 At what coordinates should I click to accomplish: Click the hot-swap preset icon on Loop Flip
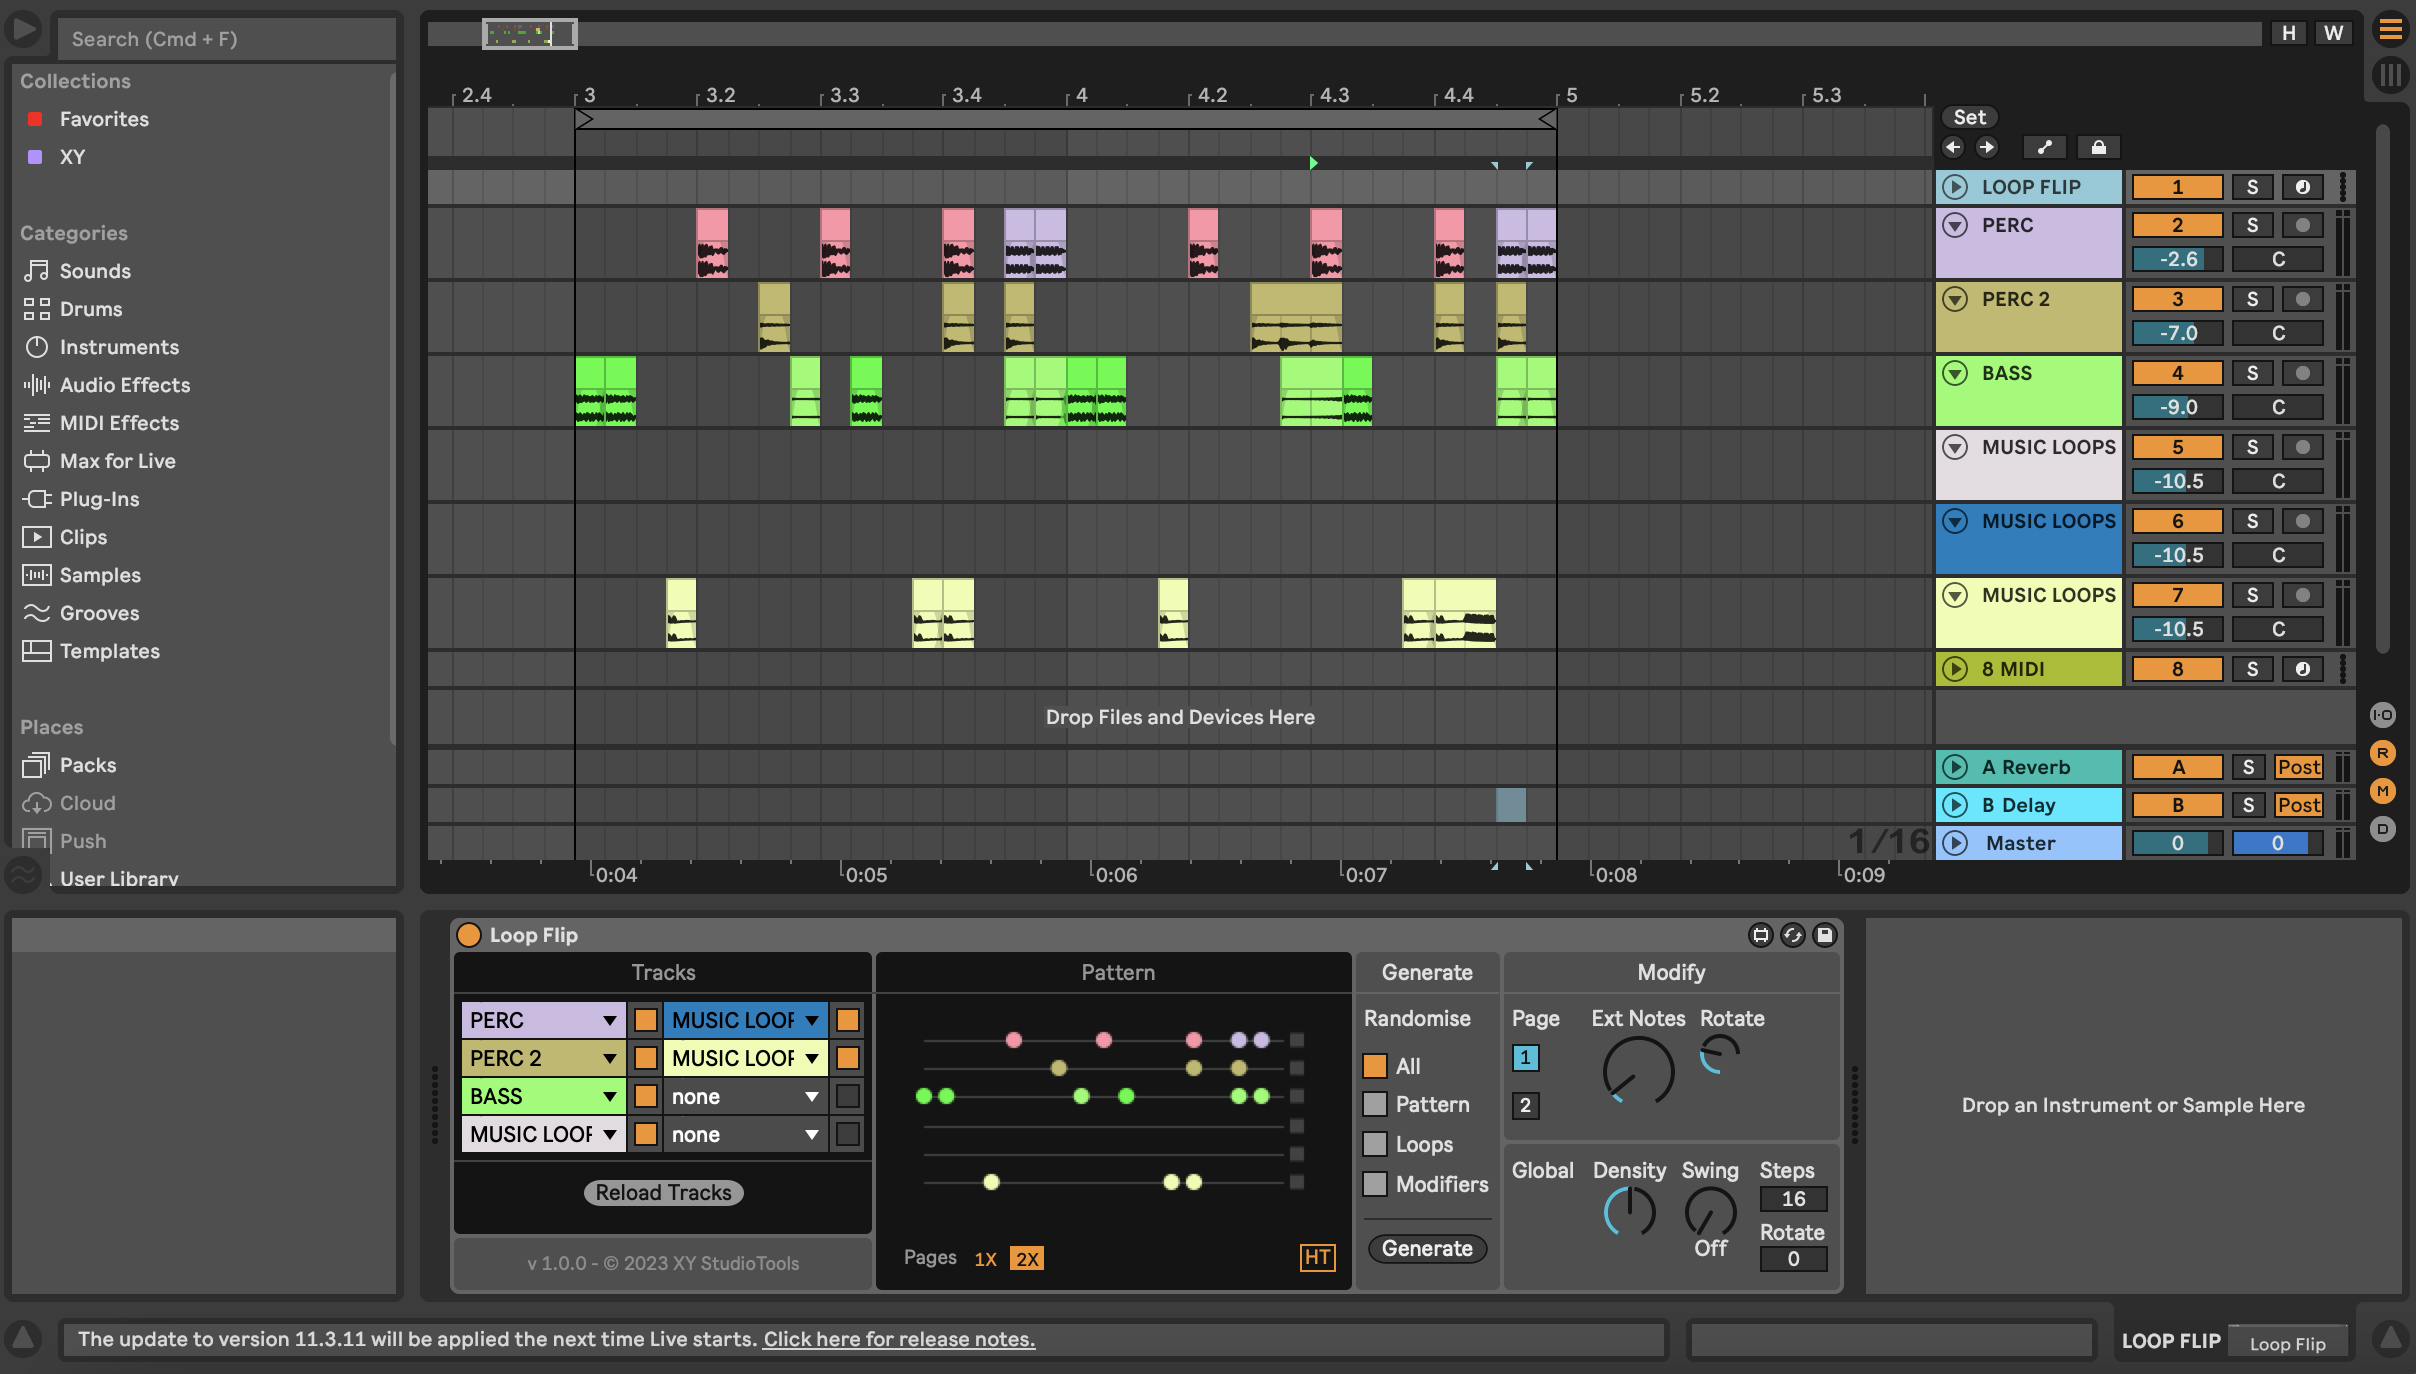(1792, 935)
